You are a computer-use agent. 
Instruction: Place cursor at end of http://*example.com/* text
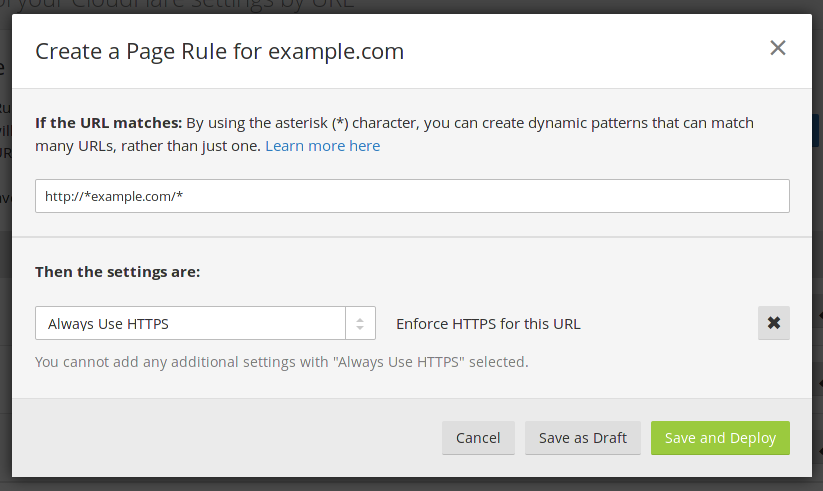click(x=184, y=196)
